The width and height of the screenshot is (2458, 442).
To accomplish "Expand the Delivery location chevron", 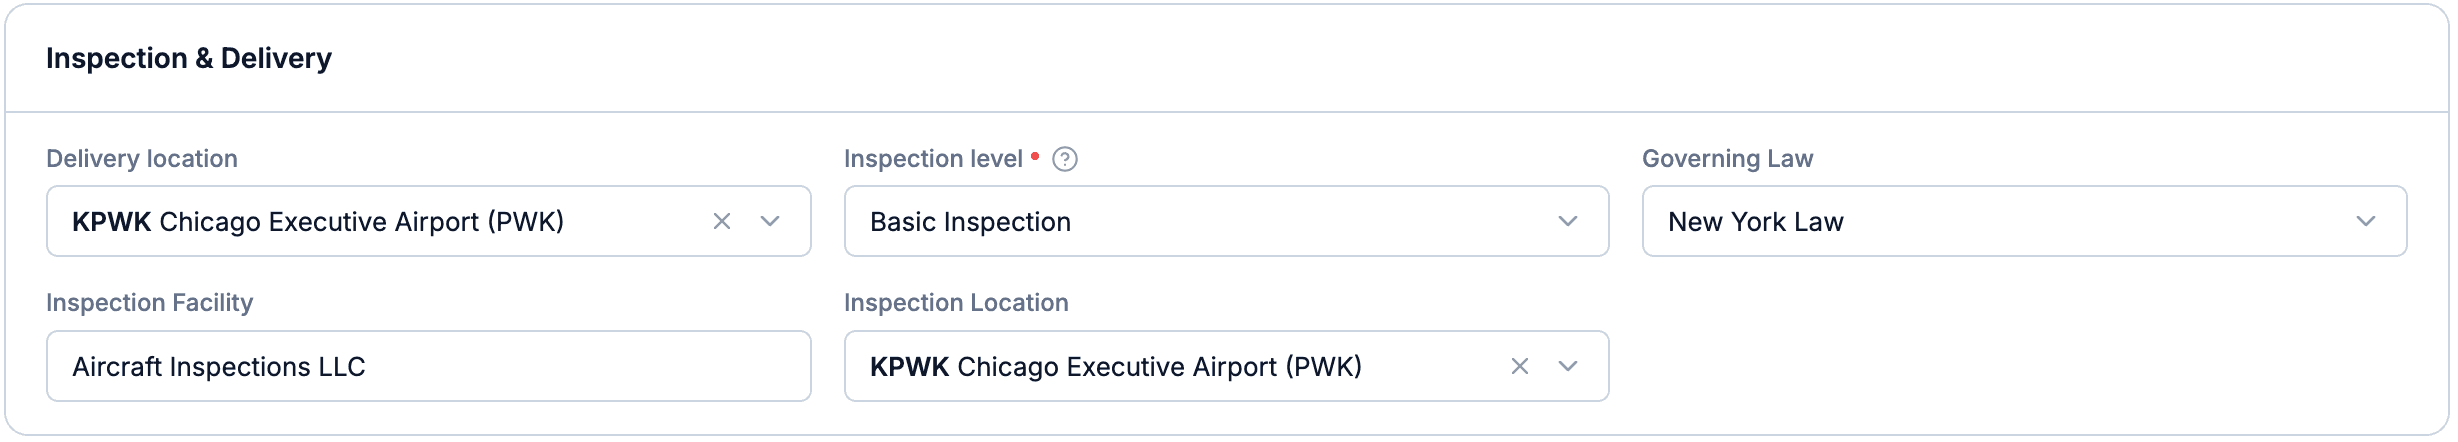I will pos(770,221).
